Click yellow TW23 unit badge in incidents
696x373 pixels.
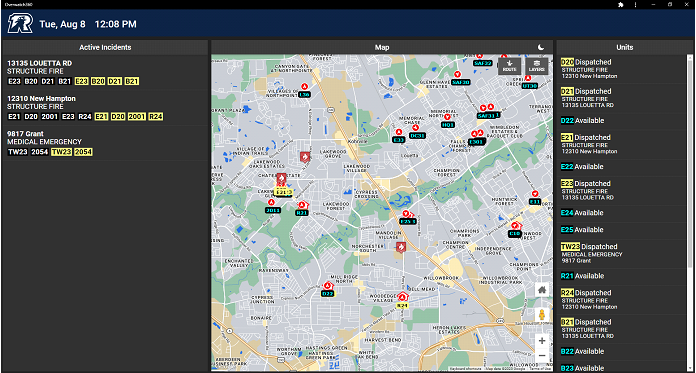61,152
